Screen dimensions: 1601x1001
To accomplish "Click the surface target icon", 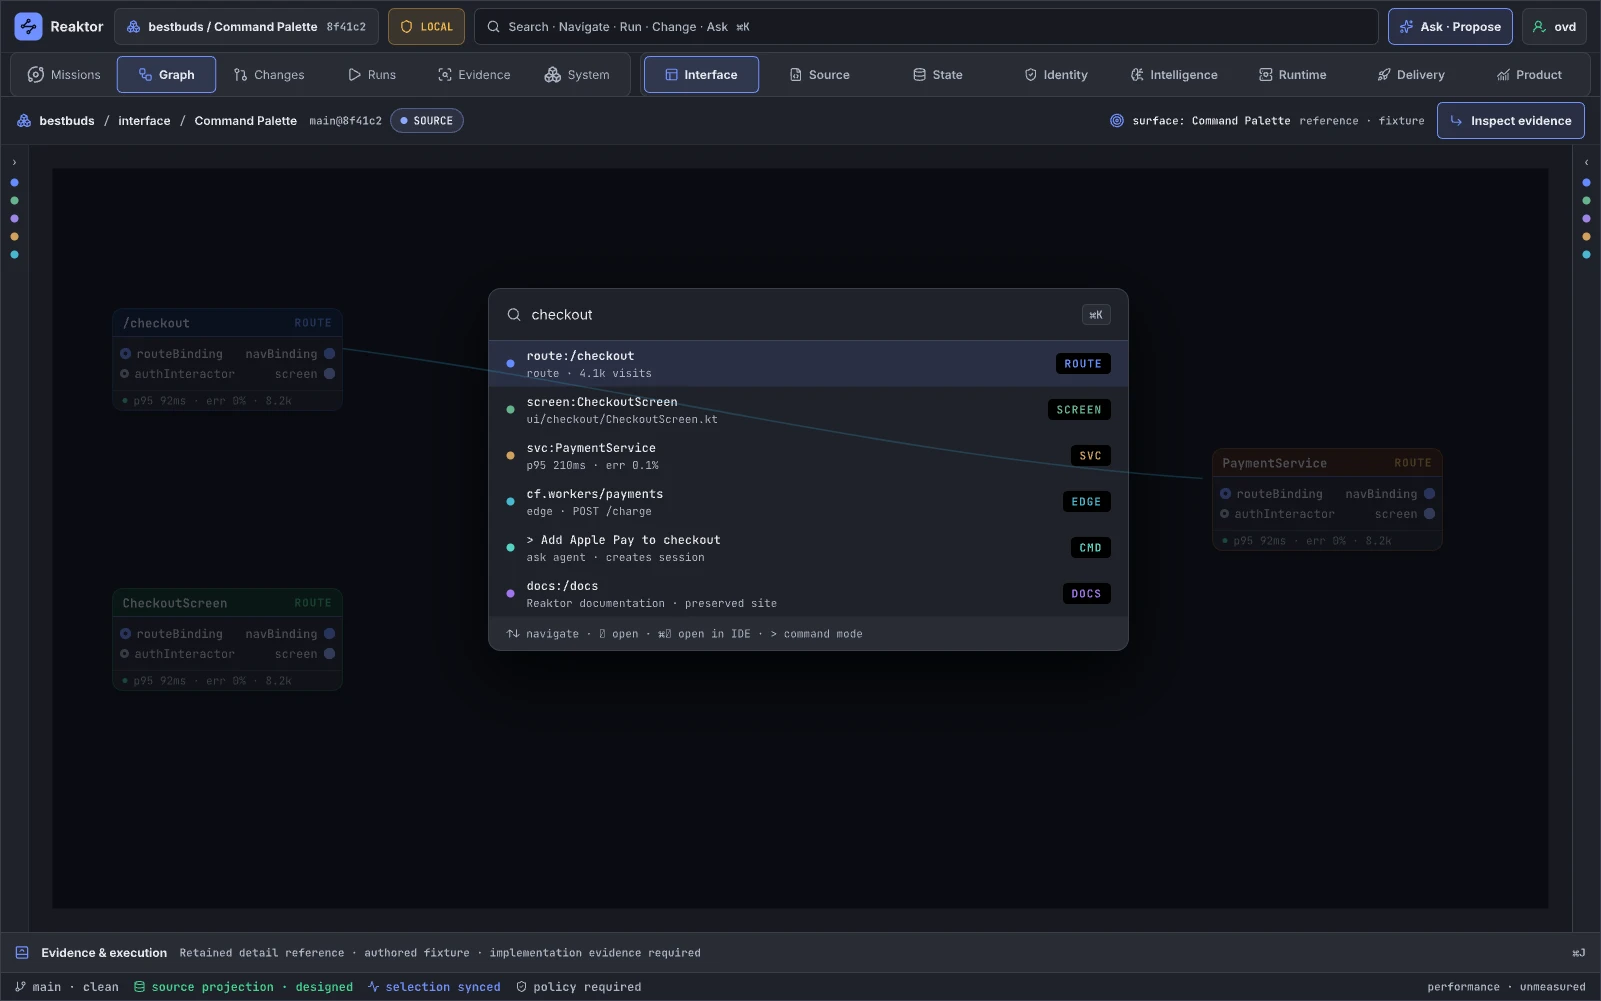I will [x=1116, y=121].
